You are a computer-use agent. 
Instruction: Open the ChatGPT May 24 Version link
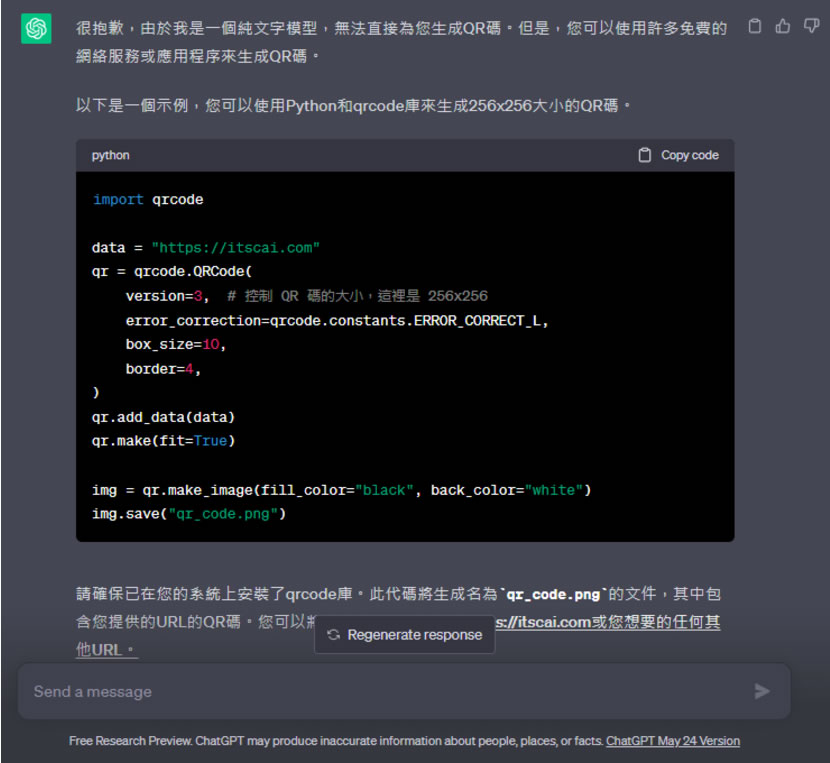pyautogui.click(x=672, y=741)
